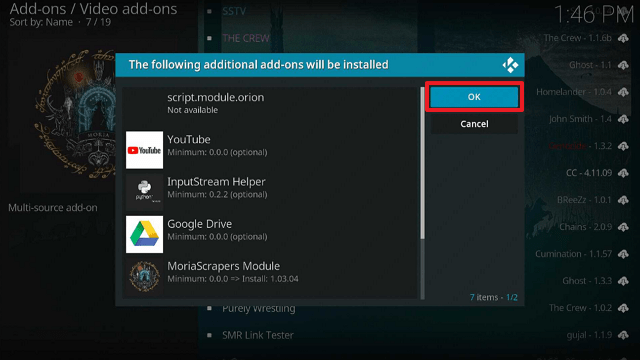Click the MoriaScrapers Module emblem icon
640x360 pixels.
click(x=144, y=276)
